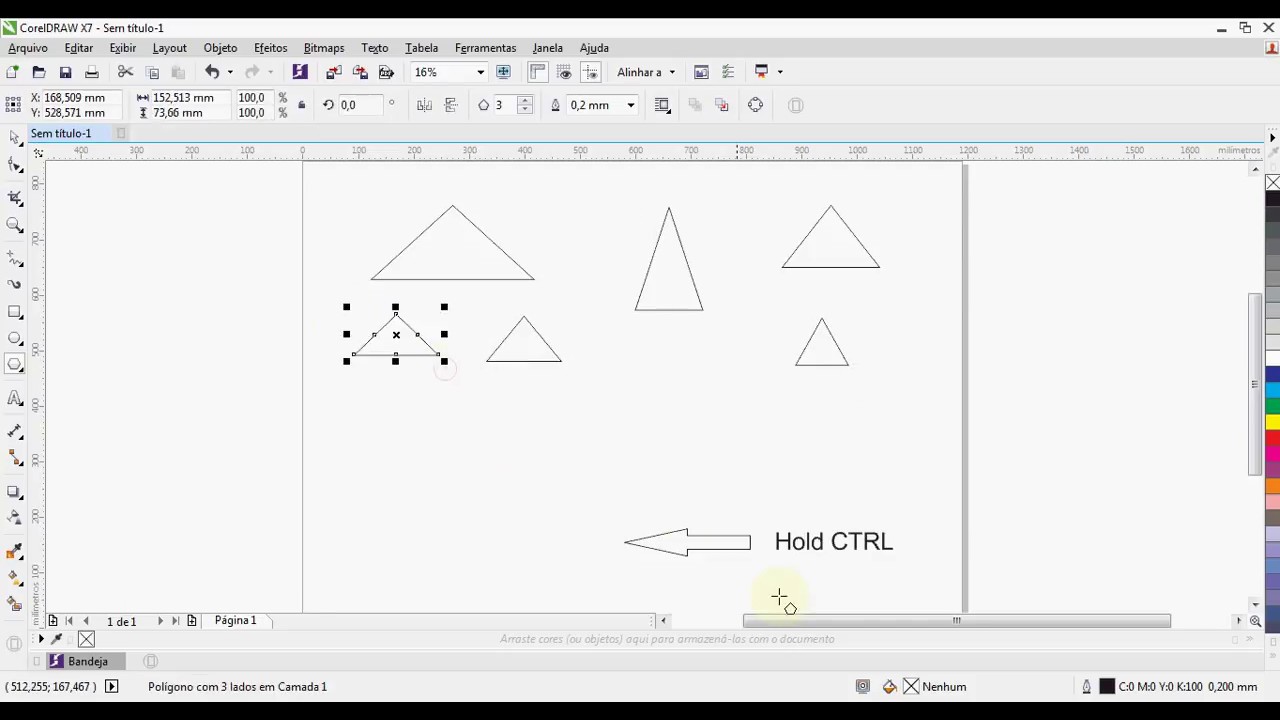The height and width of the screenshot is (720, 1280).
Task: Select the Ellipse tool
Action: [15, 338]
